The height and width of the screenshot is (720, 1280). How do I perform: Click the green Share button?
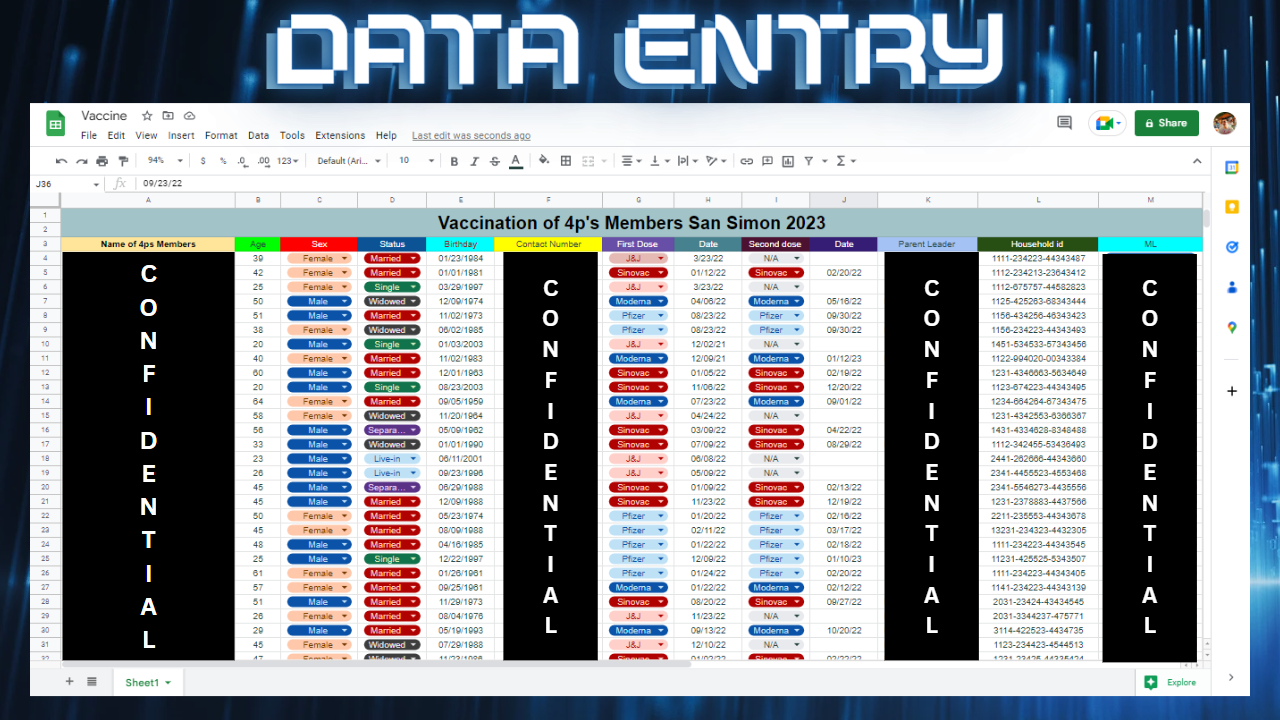tap(1167, 123)
